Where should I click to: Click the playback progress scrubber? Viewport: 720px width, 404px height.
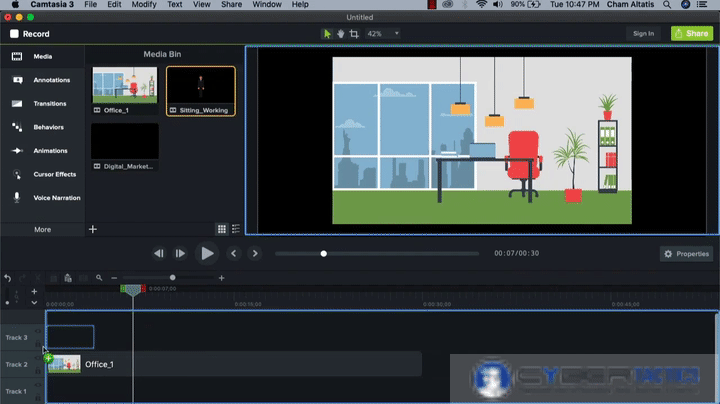click(x=323, y=254)
